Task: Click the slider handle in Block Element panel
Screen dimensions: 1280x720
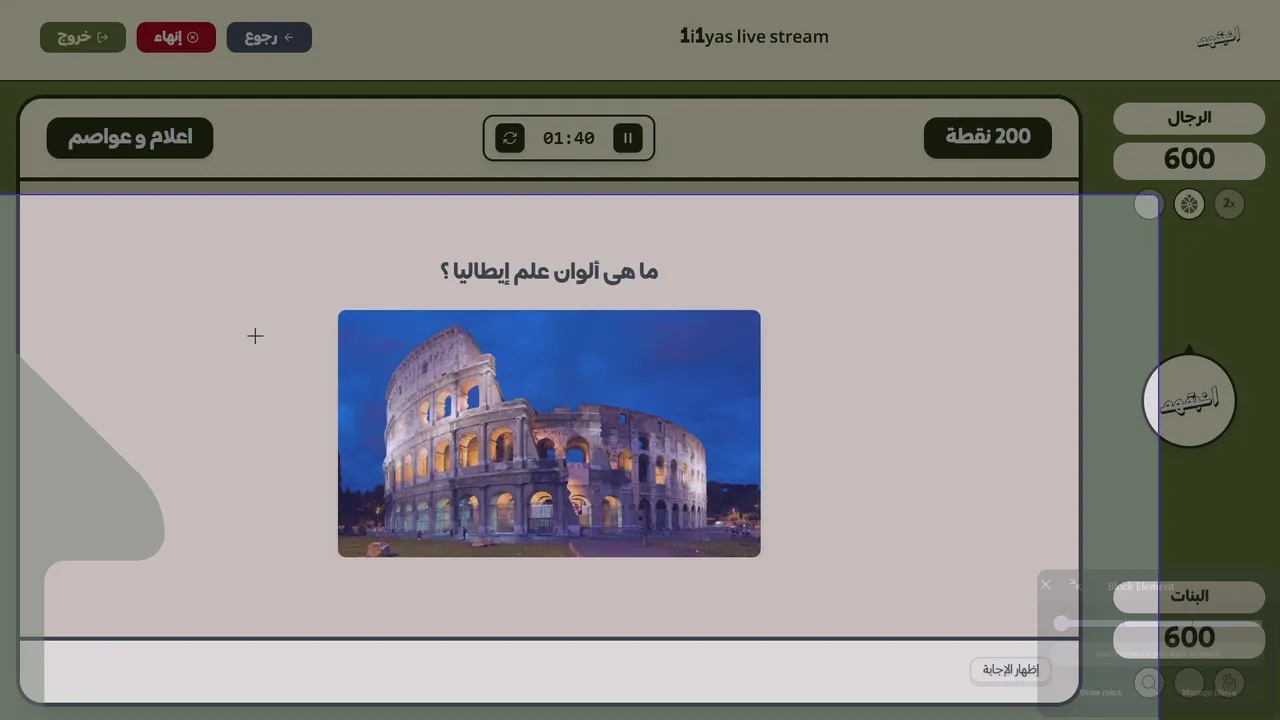Action: [x=1061, y=624]
